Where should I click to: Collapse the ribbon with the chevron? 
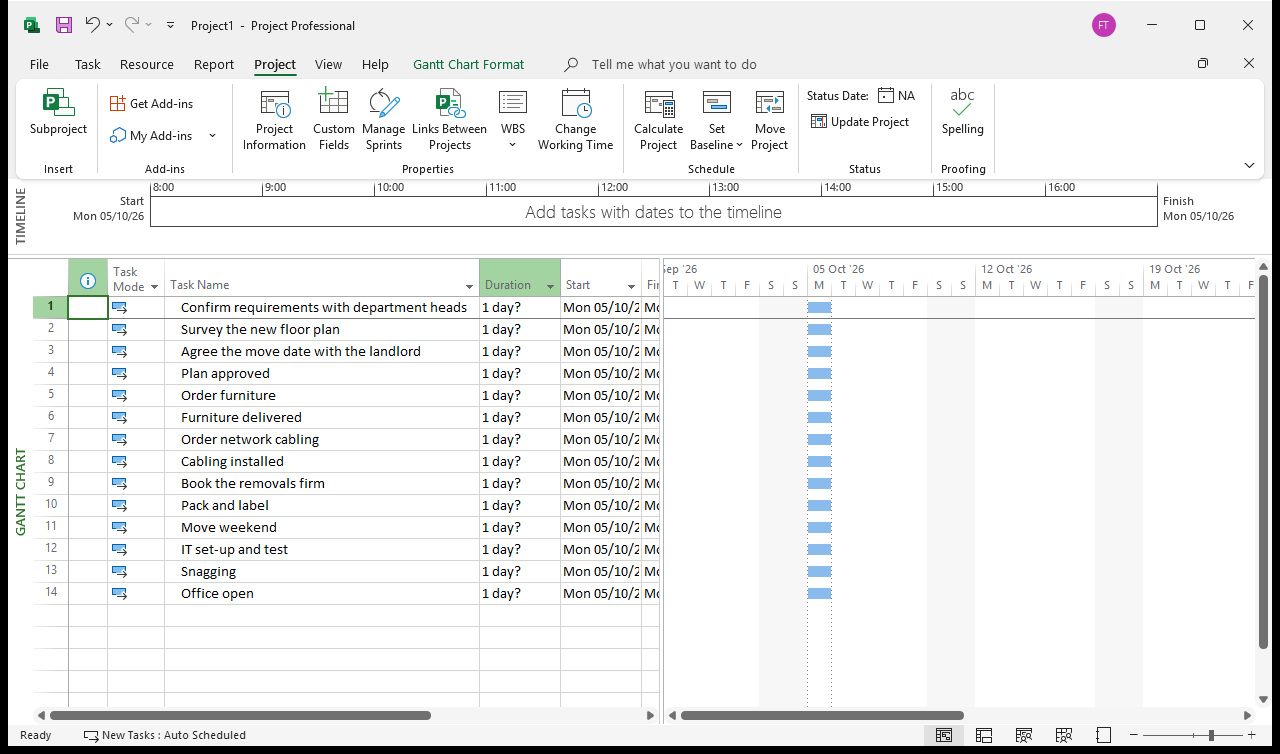click(x=1249, y=165)
